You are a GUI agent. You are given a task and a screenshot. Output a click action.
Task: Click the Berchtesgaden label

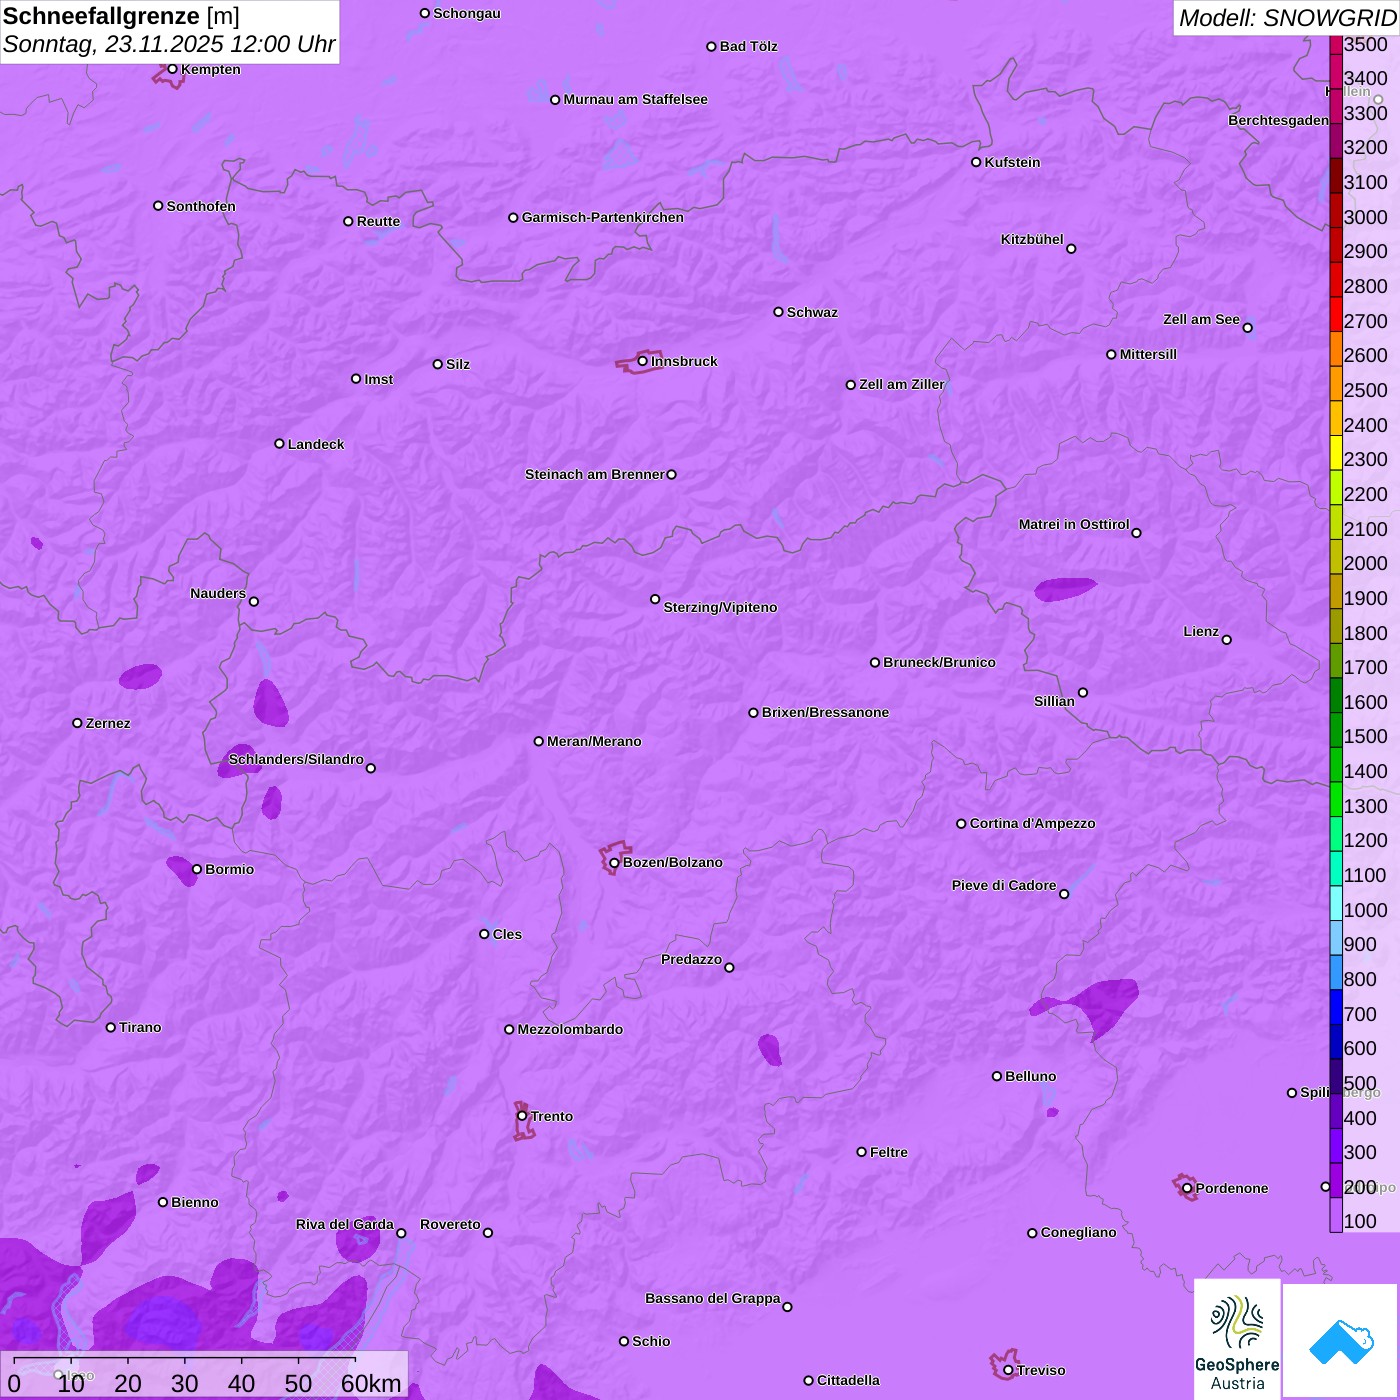(1279, 120)
